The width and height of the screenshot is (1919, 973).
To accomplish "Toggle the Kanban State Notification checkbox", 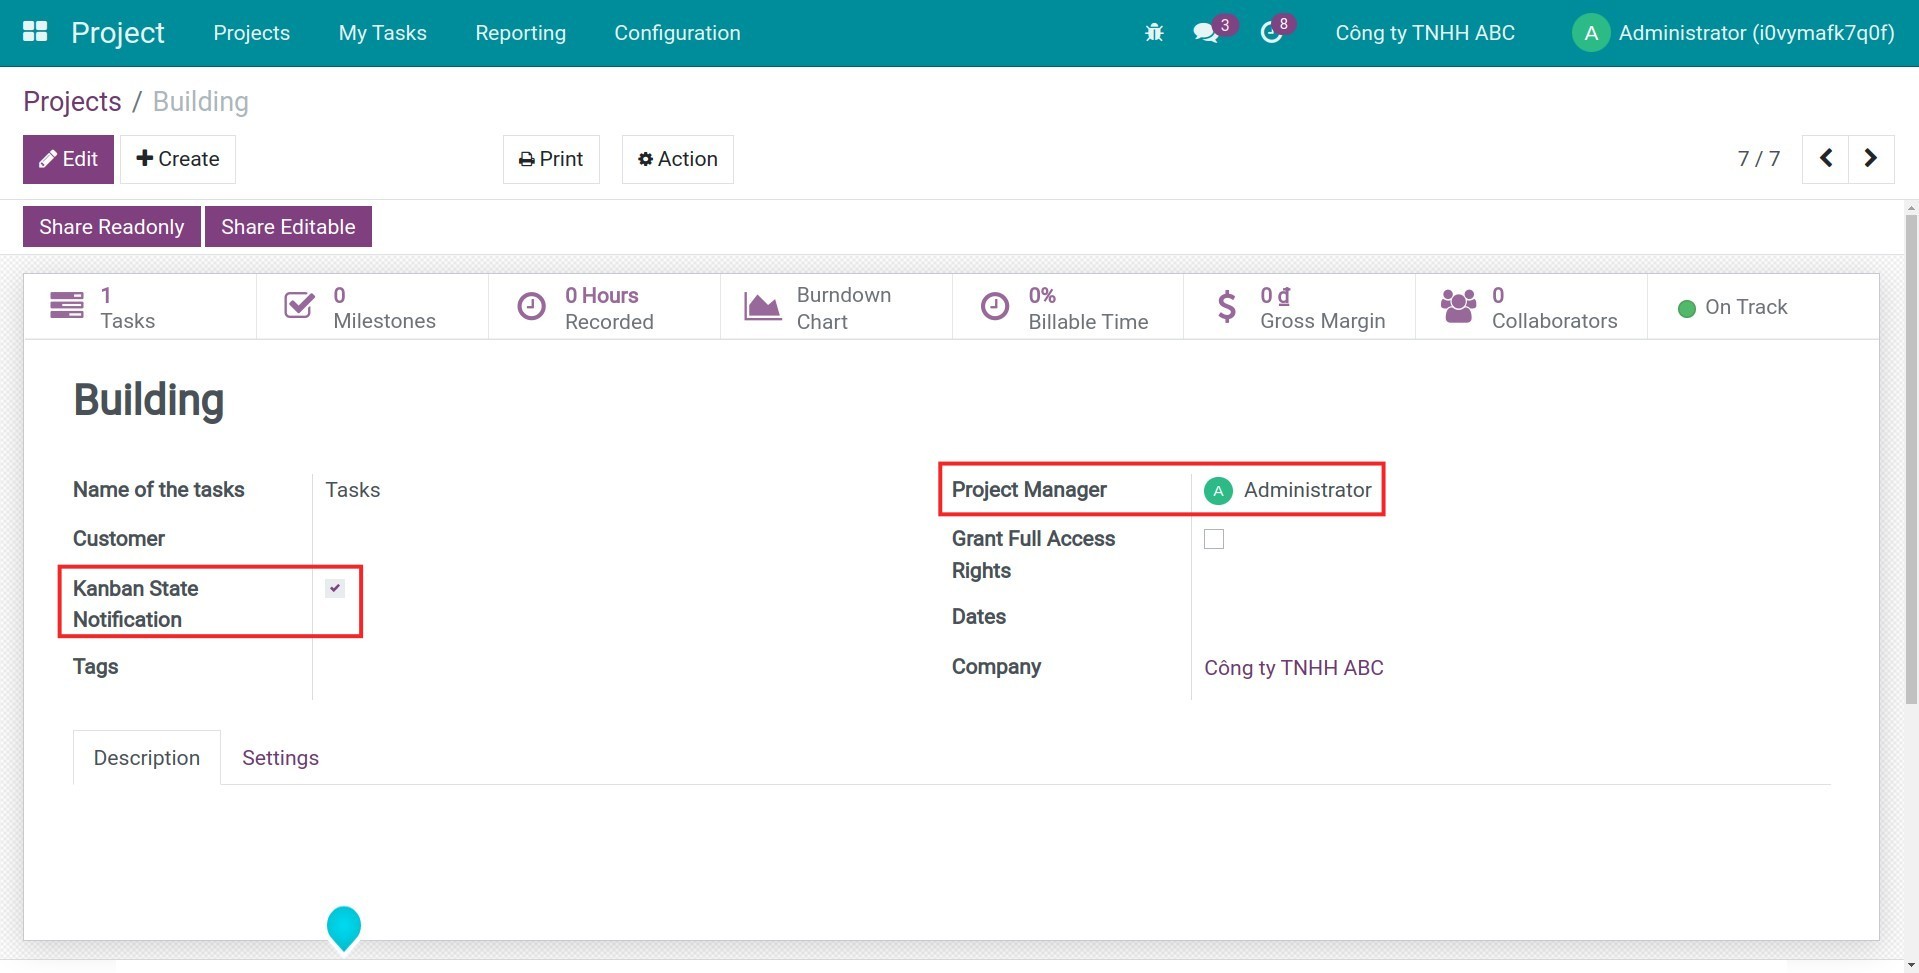I will [x=335, y=588].
